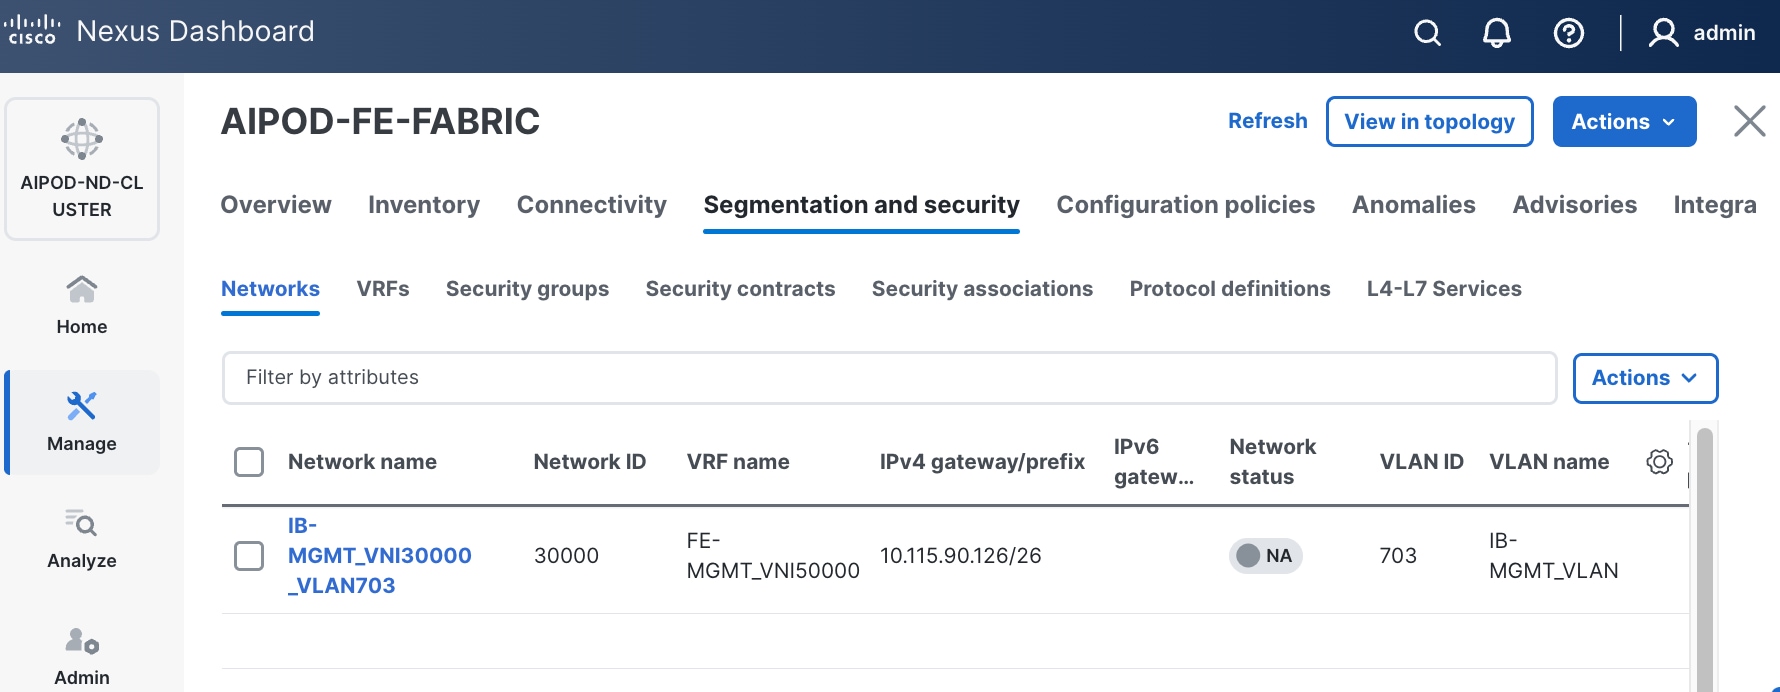Open table column settings gear icon
Viewport: 1780px width, 692px height.
point(1659,462)
